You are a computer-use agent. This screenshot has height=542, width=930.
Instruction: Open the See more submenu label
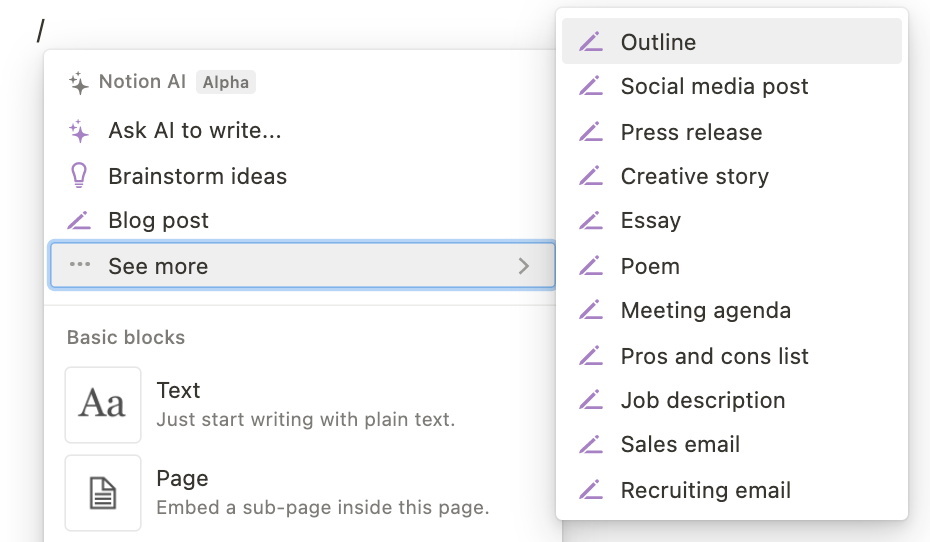pos(158,266)
